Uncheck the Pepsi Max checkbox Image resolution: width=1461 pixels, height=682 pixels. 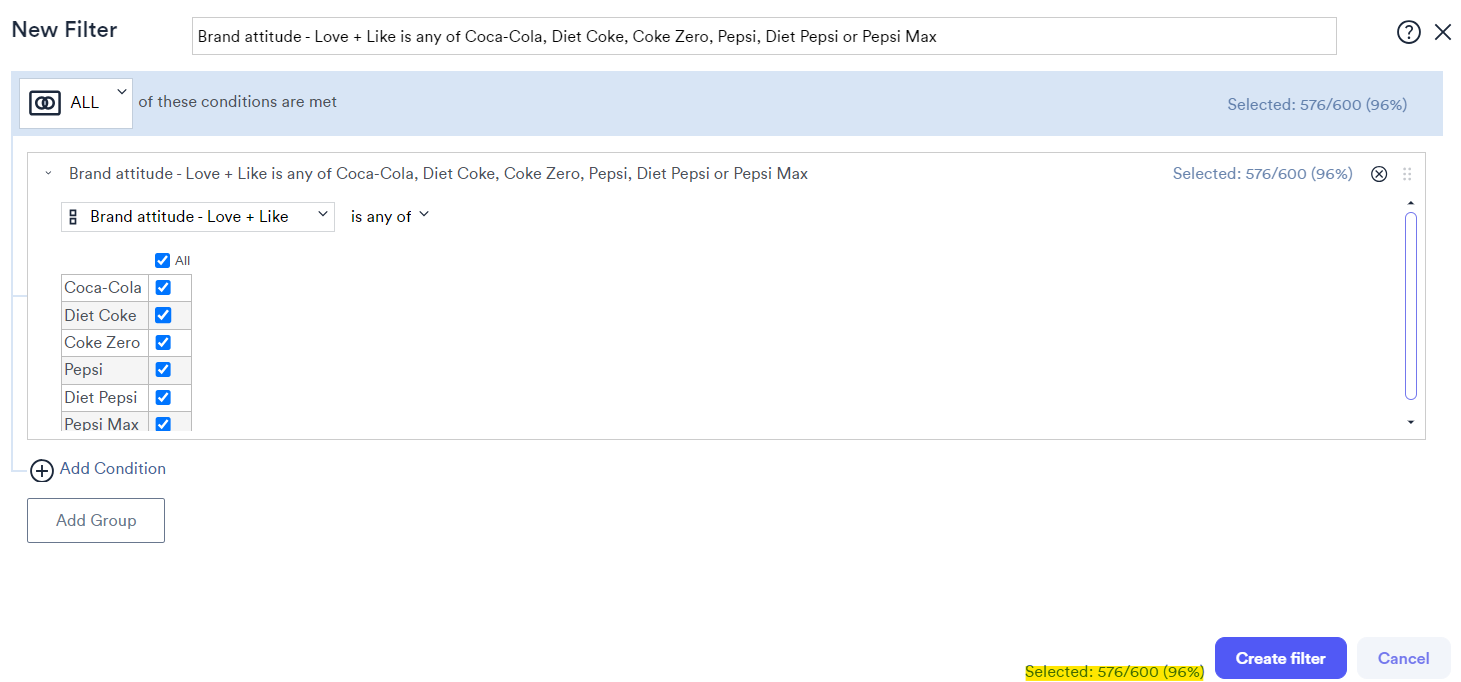point(163,423)
